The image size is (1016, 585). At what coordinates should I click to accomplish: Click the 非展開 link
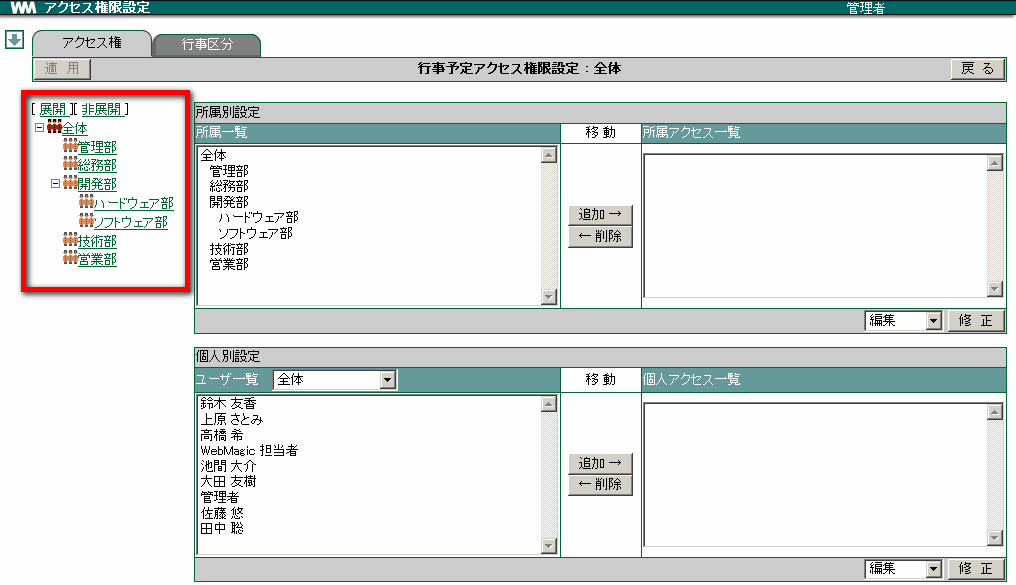[x=101, y=109]
